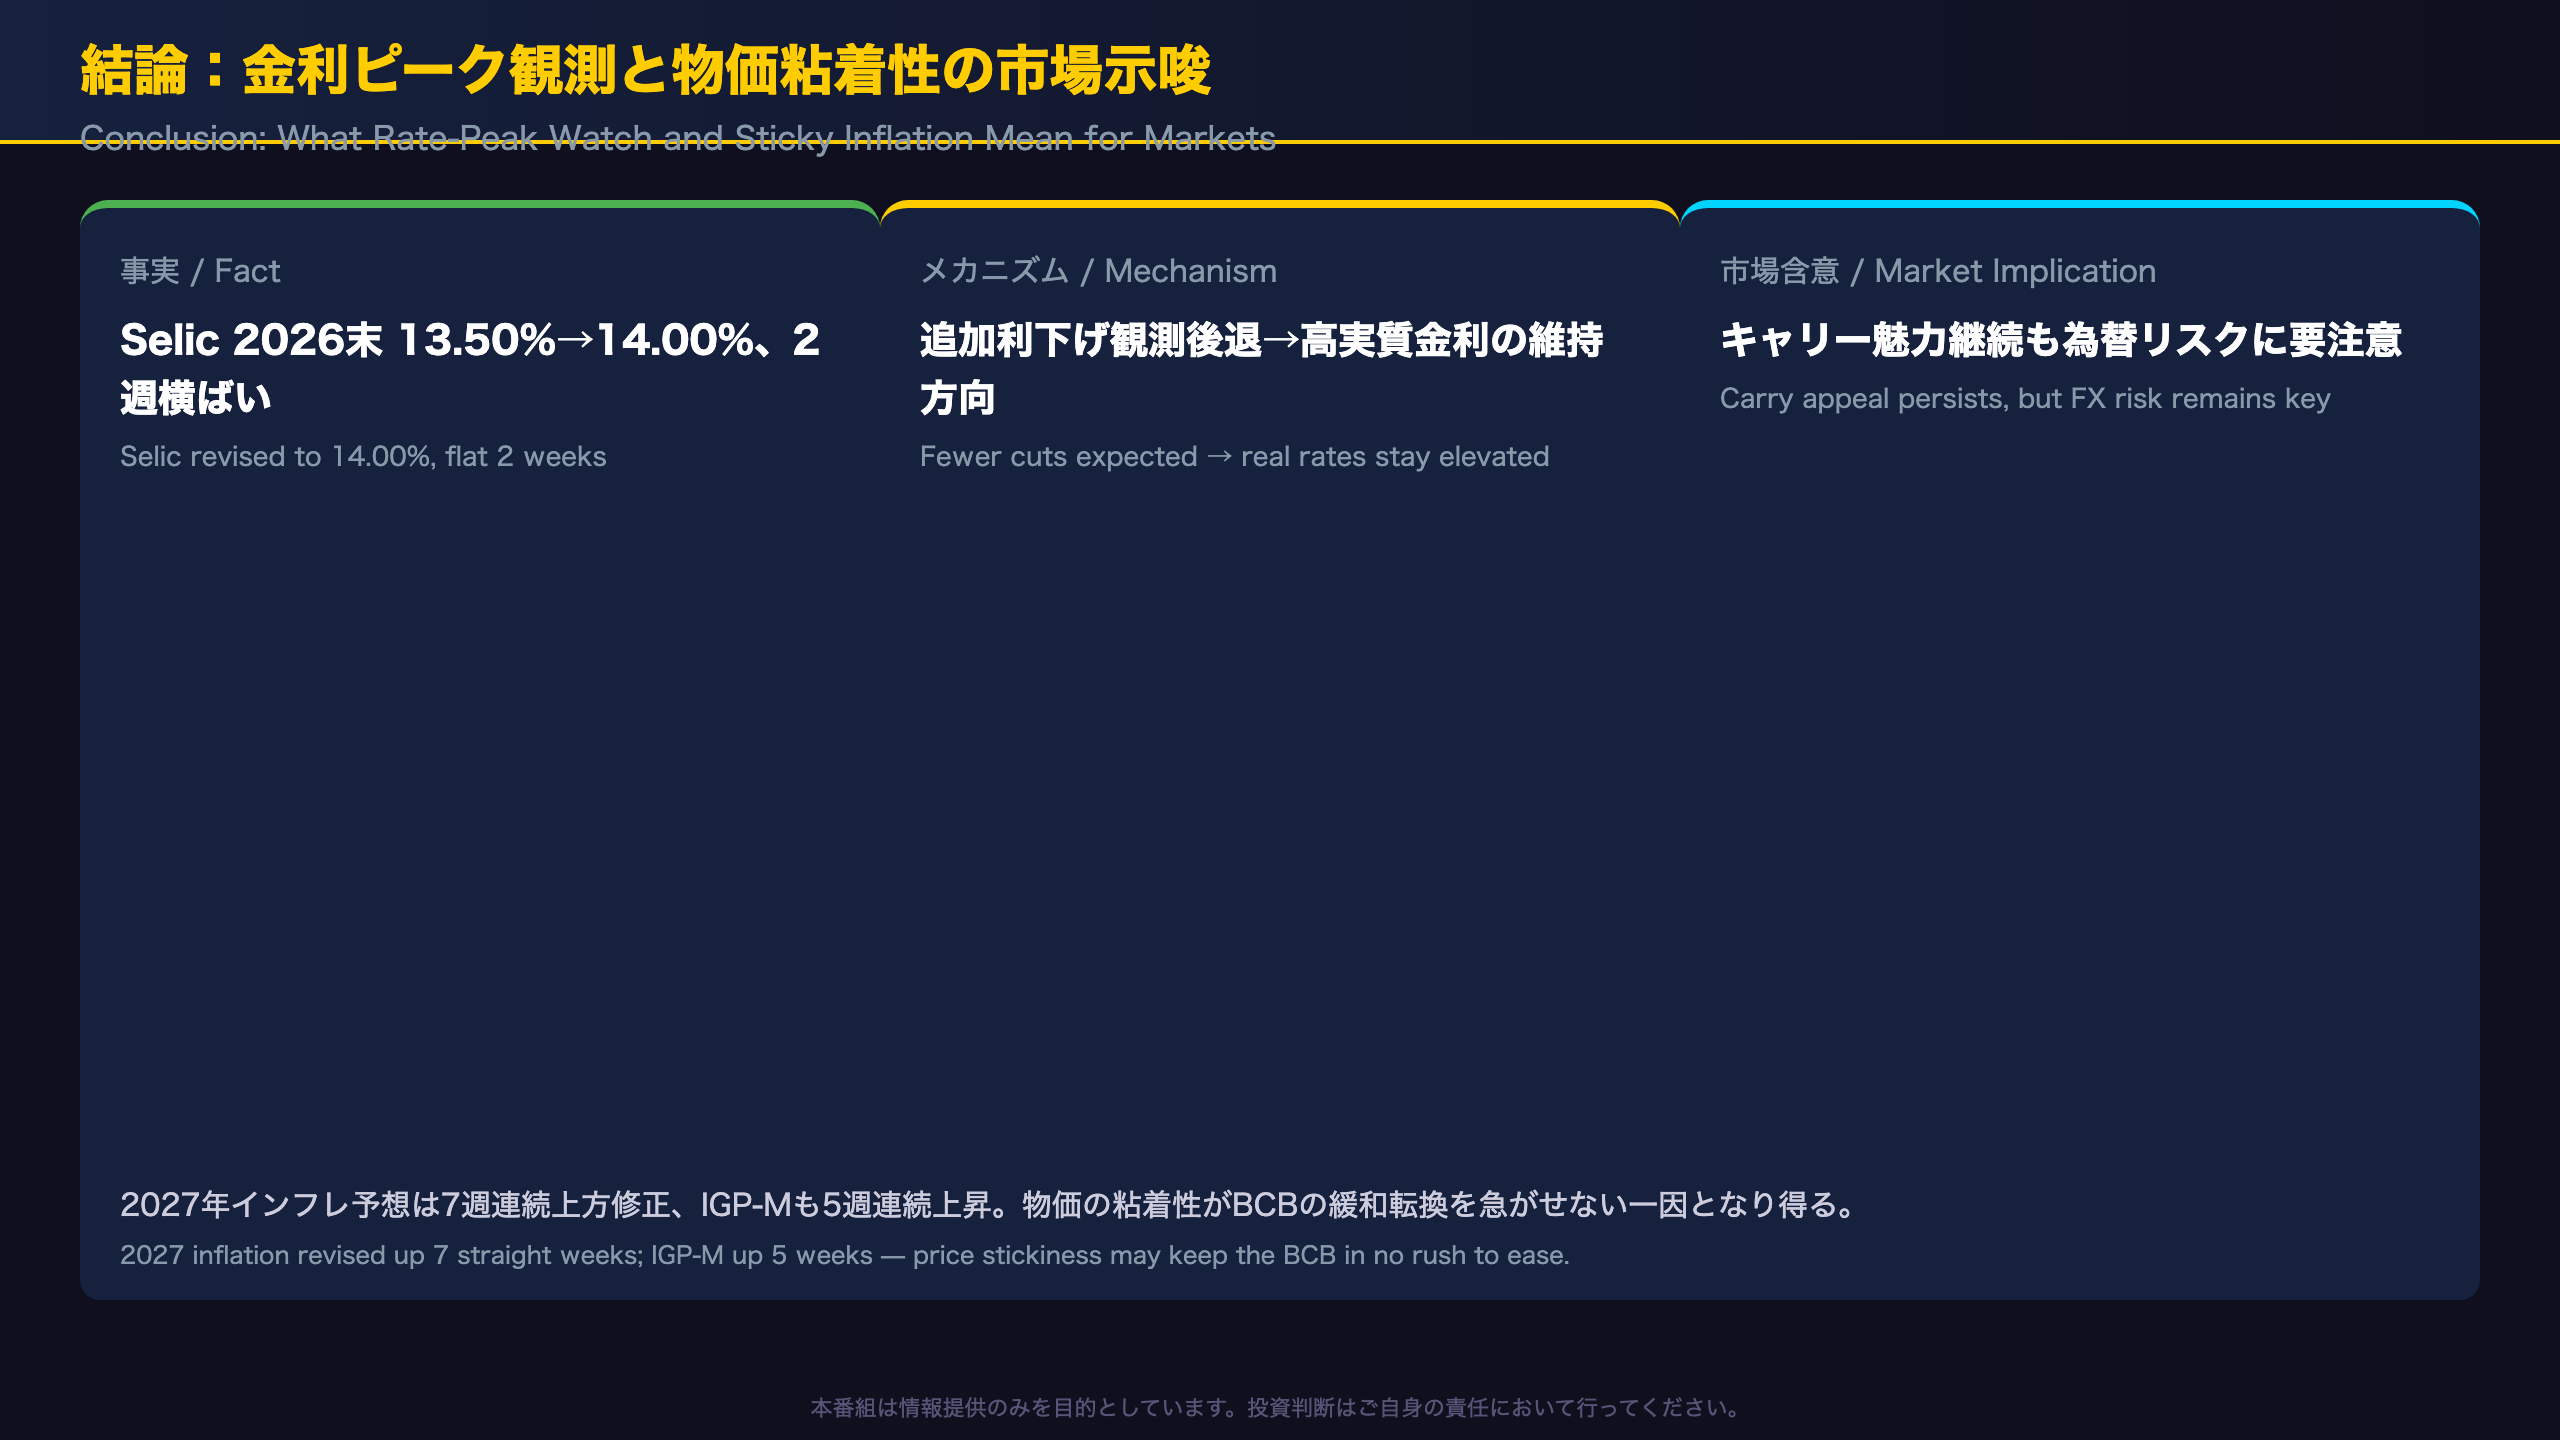Select the 'メカニズム / Mechanism' card label
This screenshot has width=2560, height=1440.
(1098, 271)
